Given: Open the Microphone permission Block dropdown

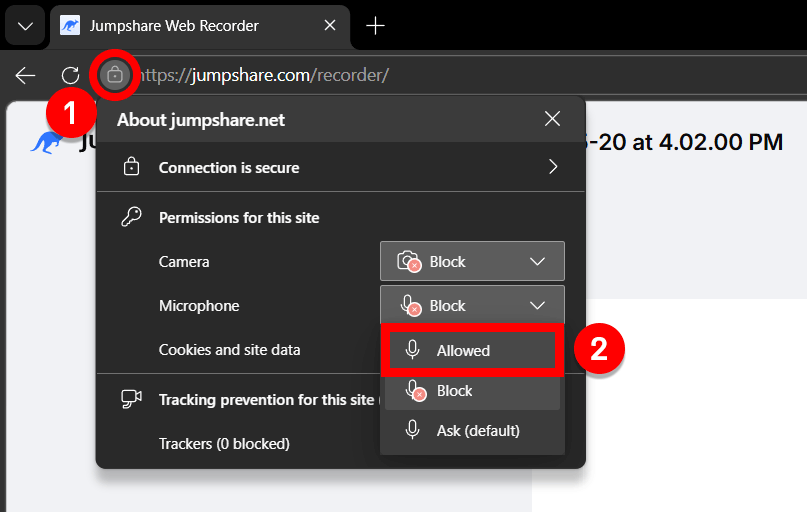Looking at the screenshot, I should click(472, 305).
